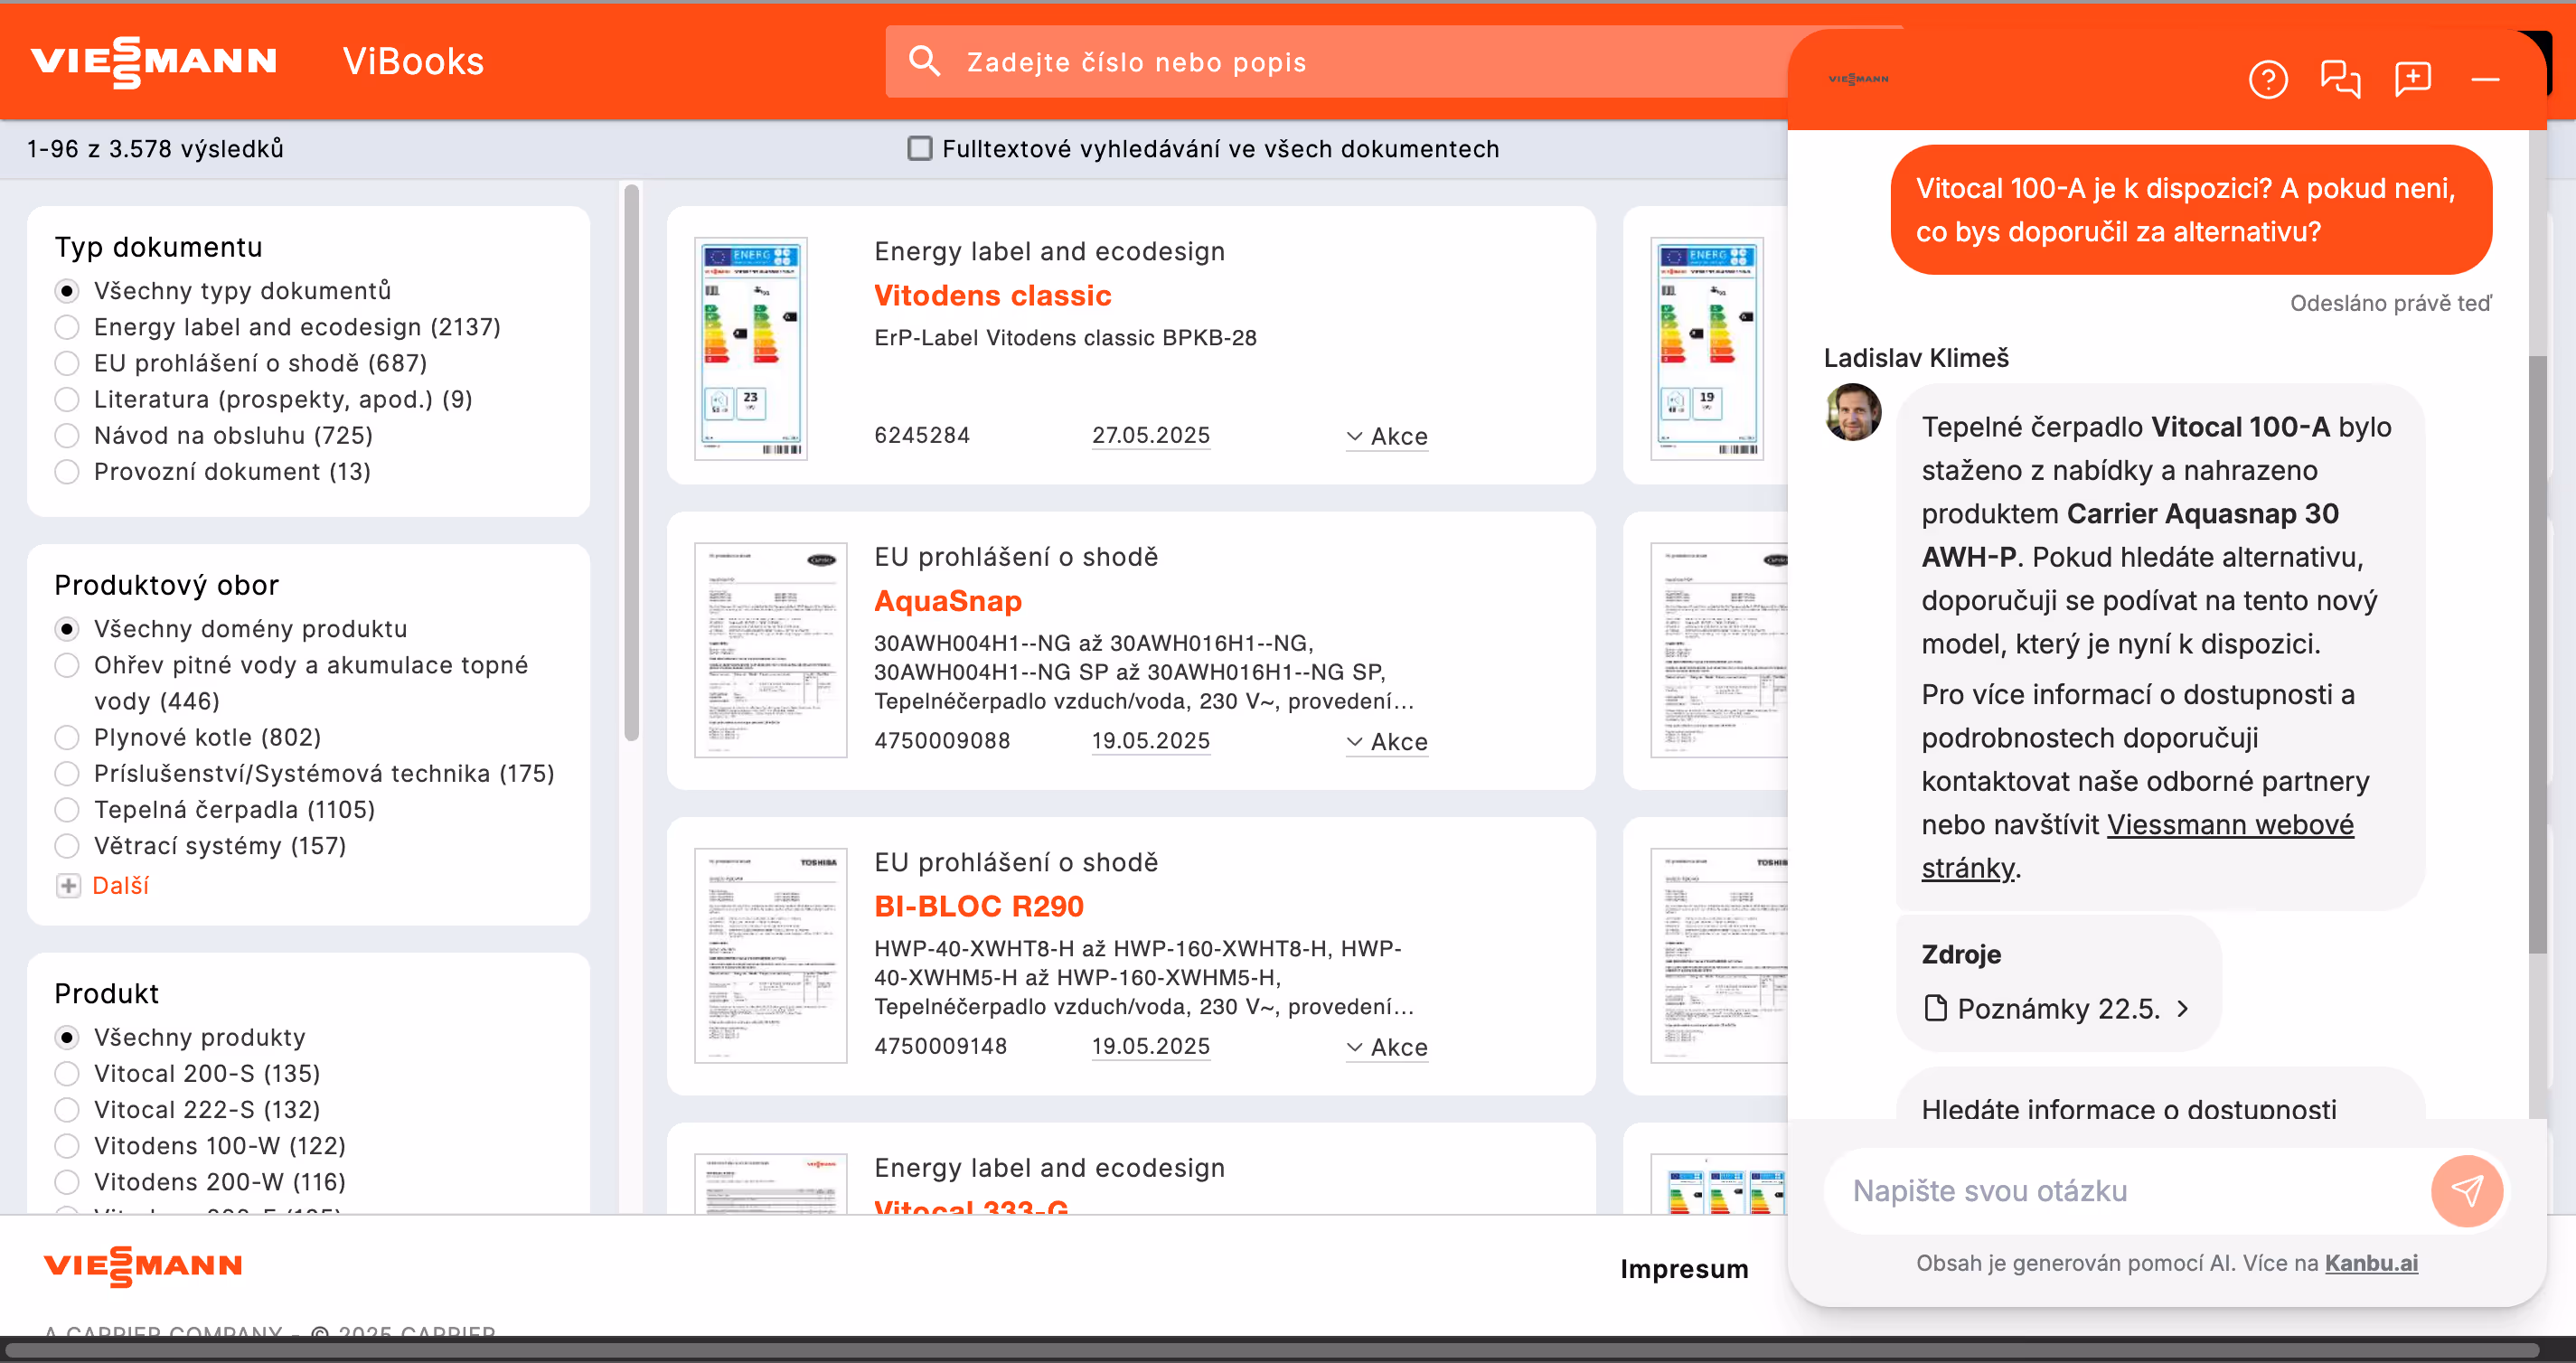The image size is (2576, 1363).
Task: Click the date 27.05.2025 on Vitodens classic
Action: [x=1150, y=435]
